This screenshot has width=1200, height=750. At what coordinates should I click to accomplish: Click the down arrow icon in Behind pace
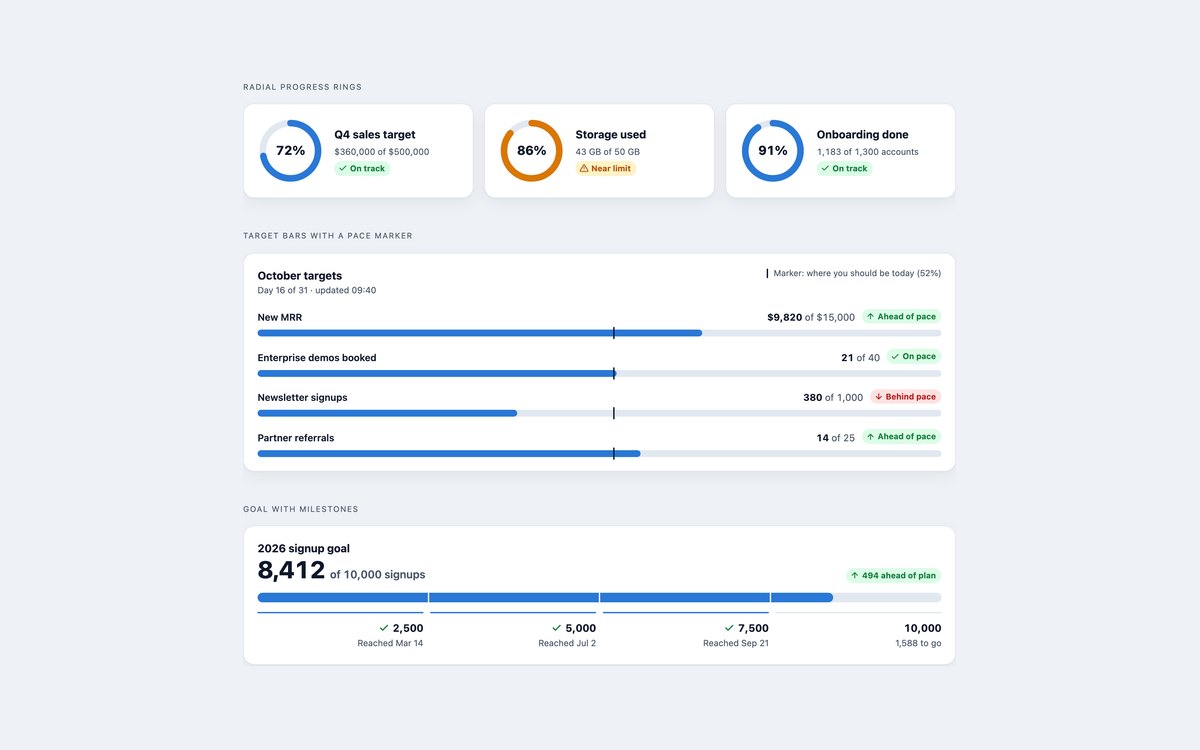(879, 397)
